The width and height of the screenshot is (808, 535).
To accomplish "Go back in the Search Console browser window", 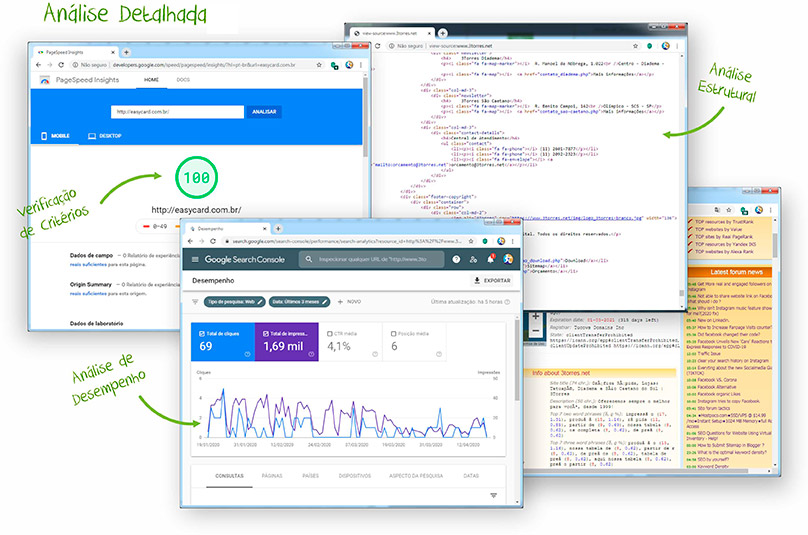I will (190, 241).
